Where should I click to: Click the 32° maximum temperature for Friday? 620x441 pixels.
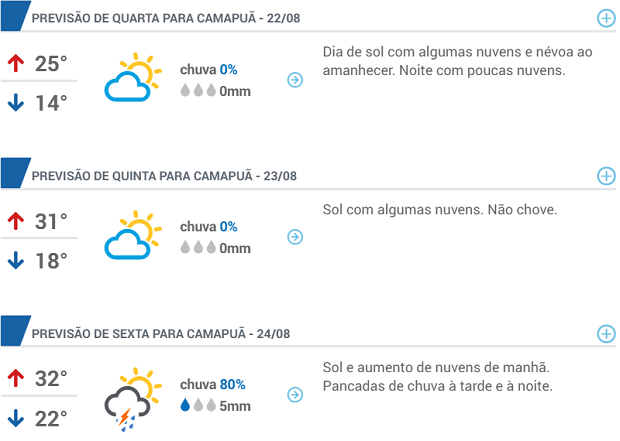pyautogui.click(x=51, y=379)
